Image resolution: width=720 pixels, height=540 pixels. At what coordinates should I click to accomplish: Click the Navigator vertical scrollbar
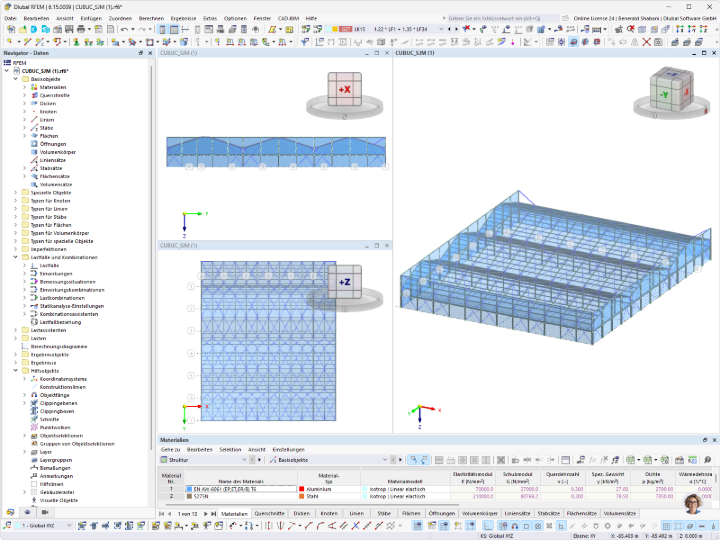click(x=152, y=257)
